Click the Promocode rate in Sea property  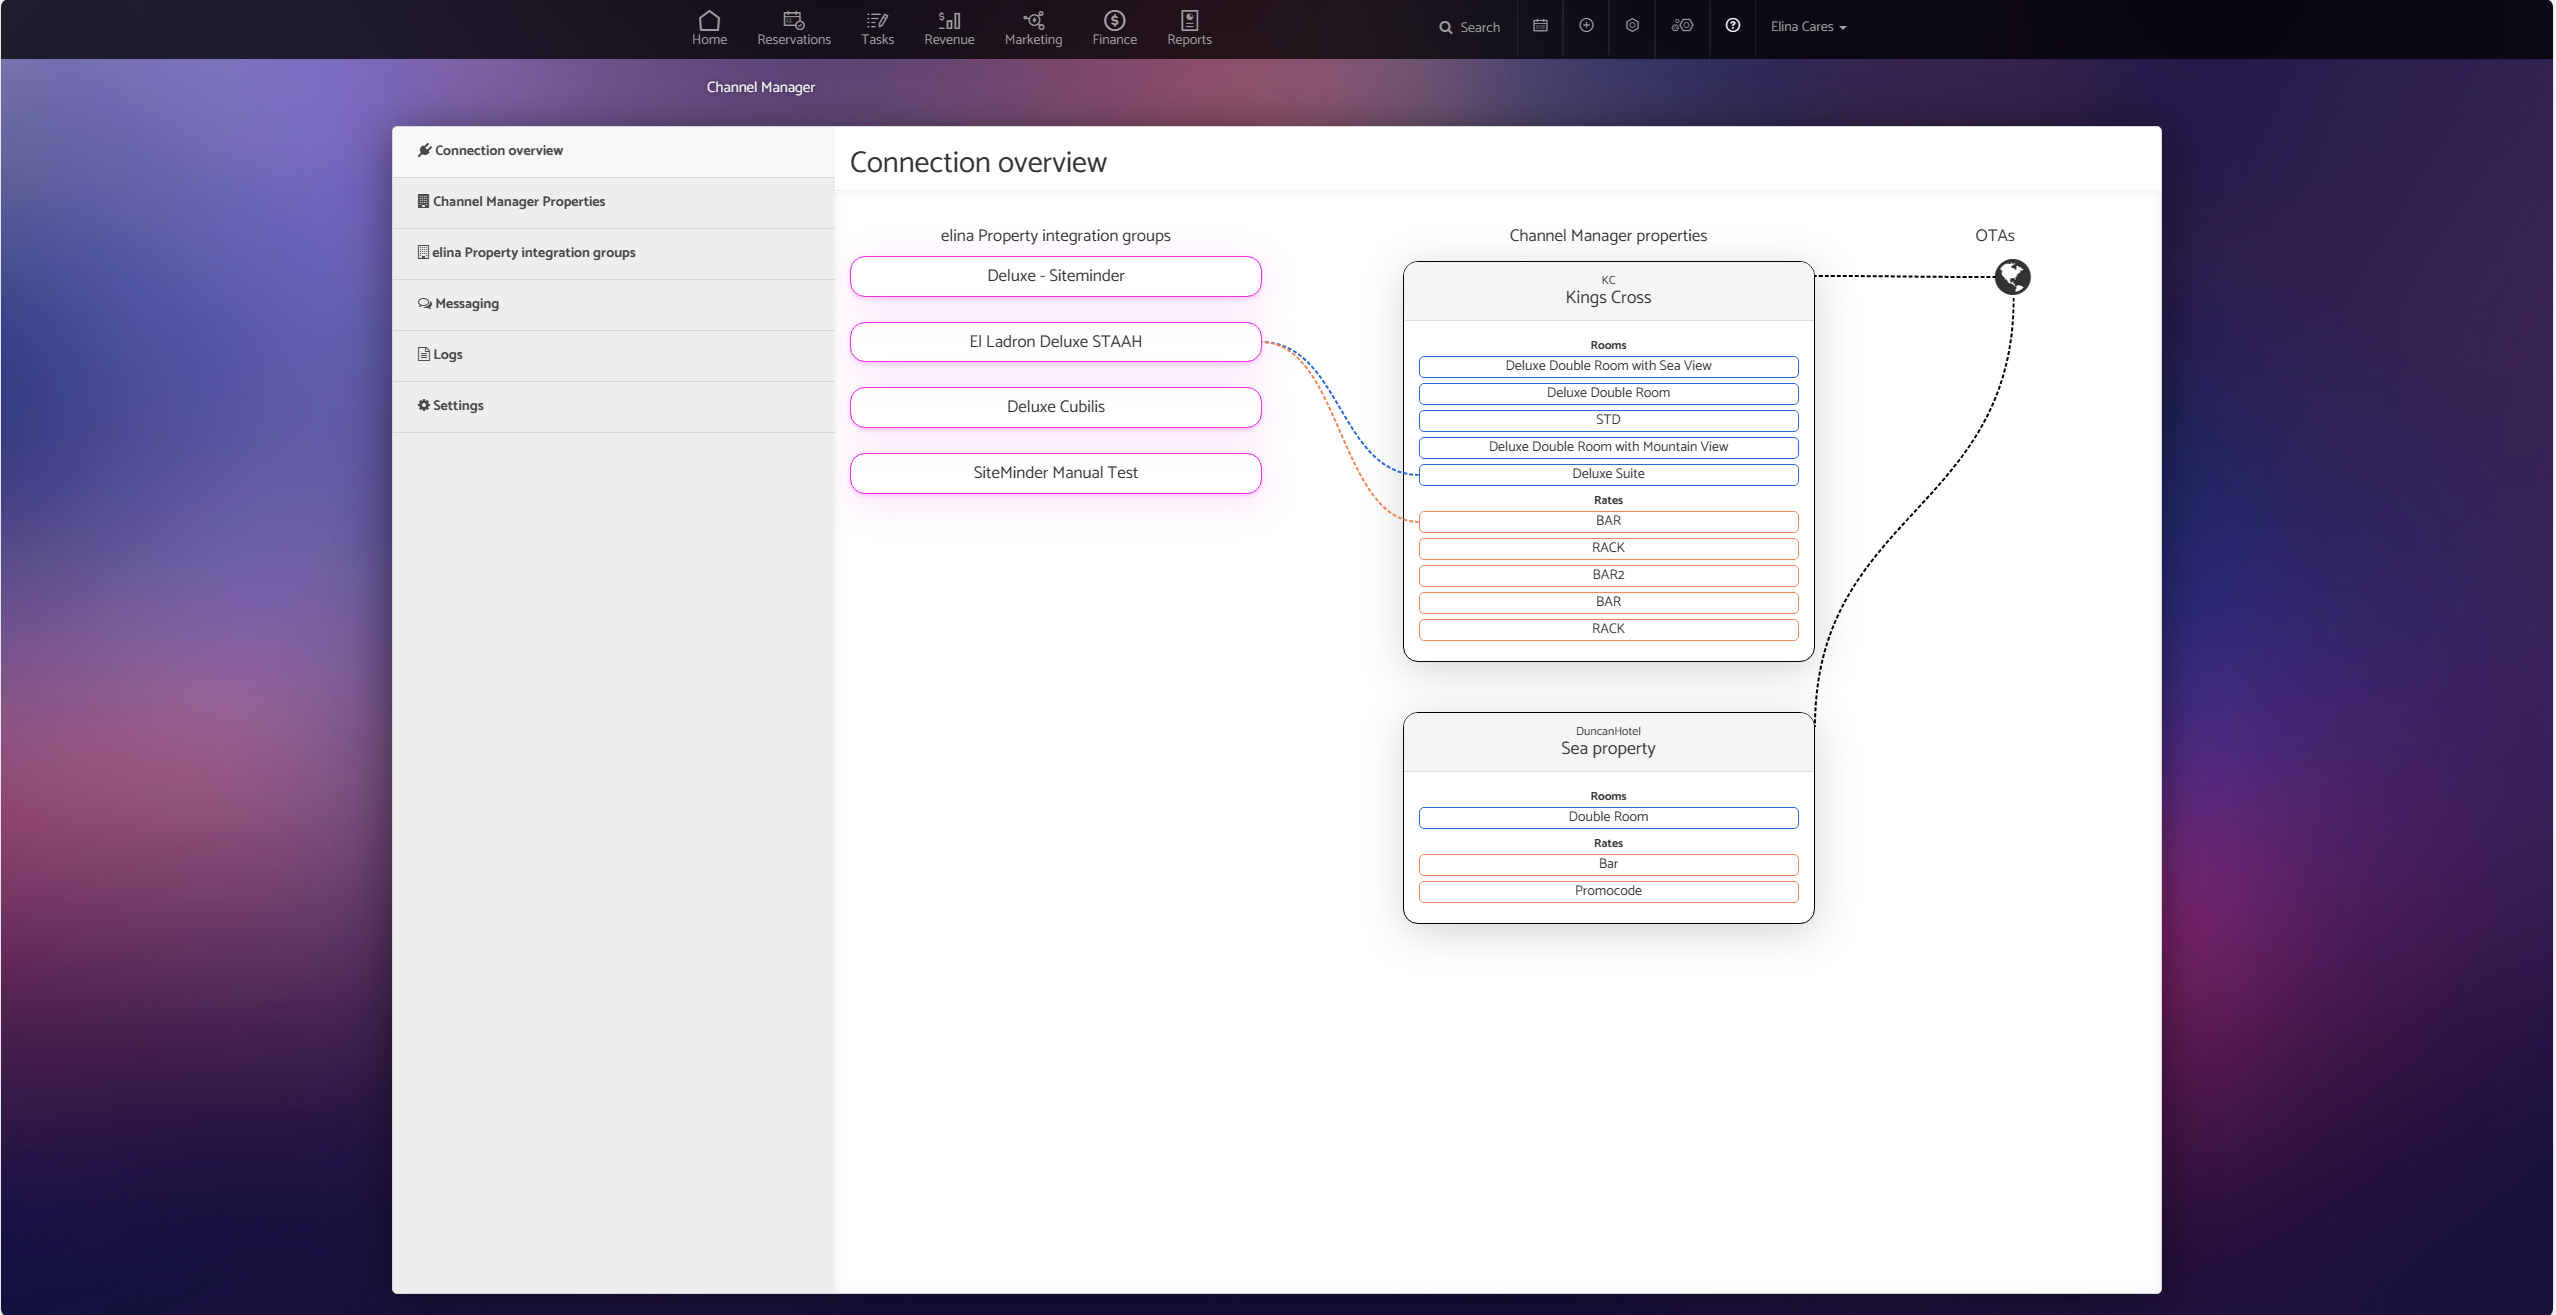1607,891
